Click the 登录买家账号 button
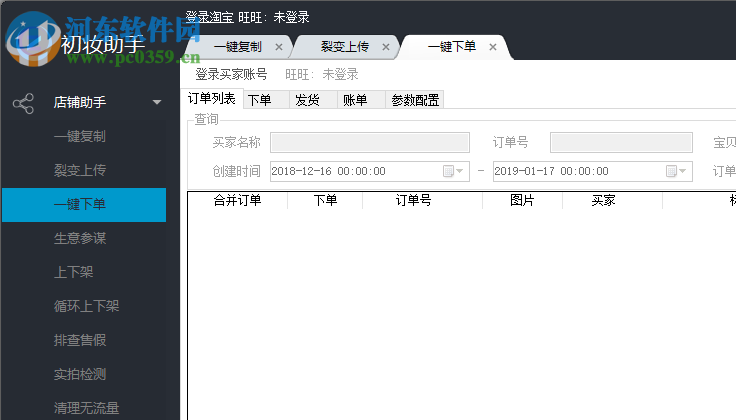Image resolution: width=736 pixels, height=420 pixels. click(x=231, y=74)
